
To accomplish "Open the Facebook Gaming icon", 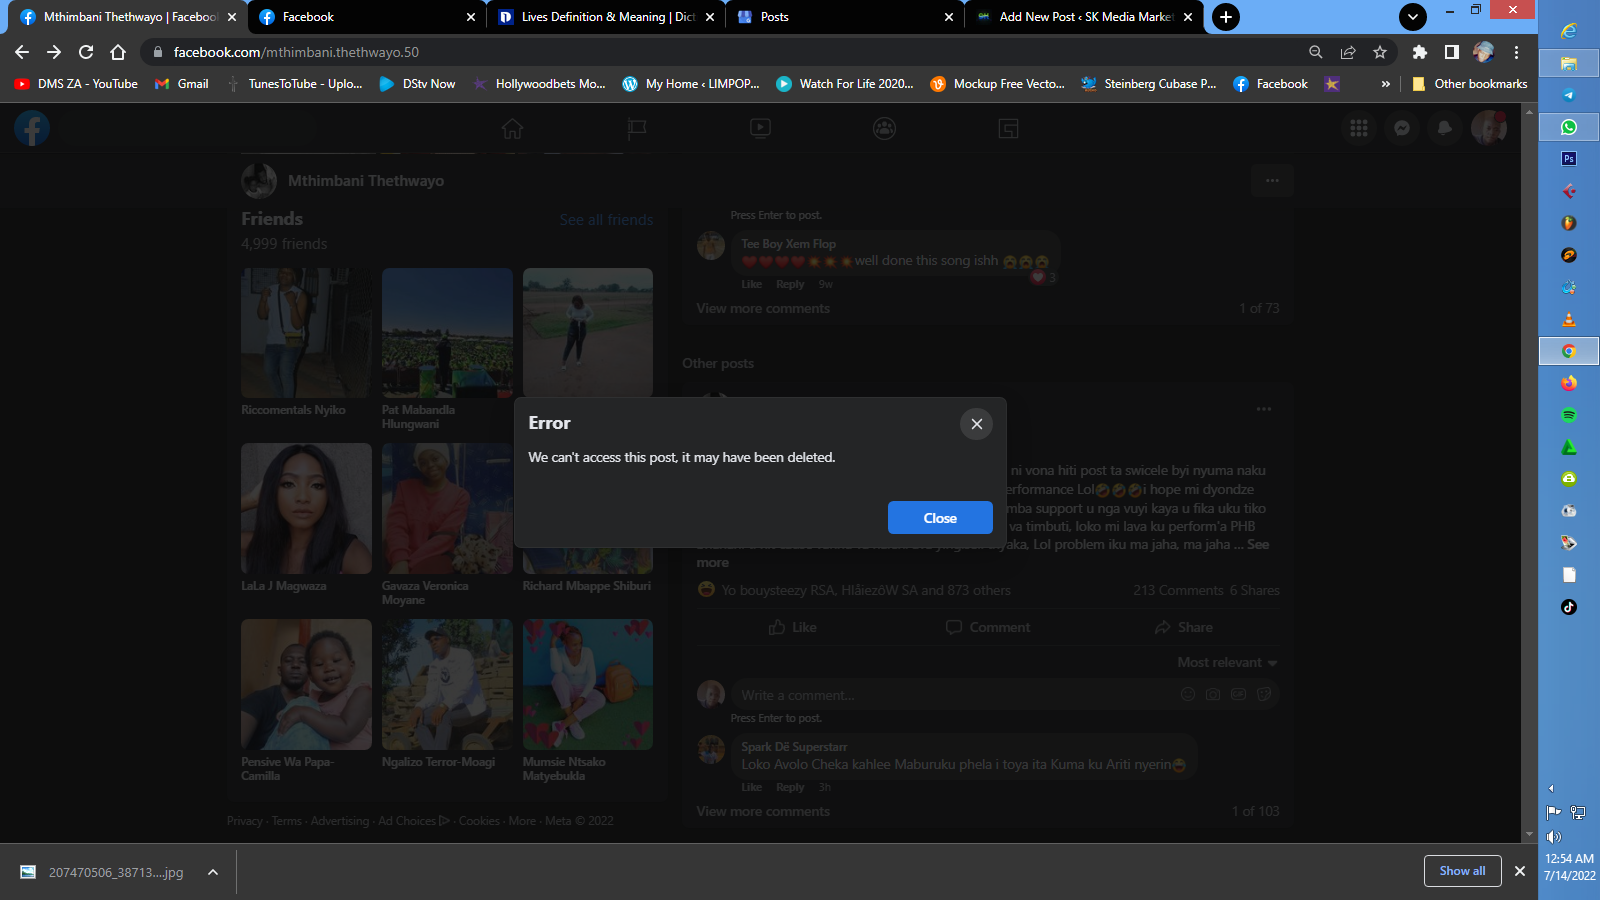I will pos(1008,128).
